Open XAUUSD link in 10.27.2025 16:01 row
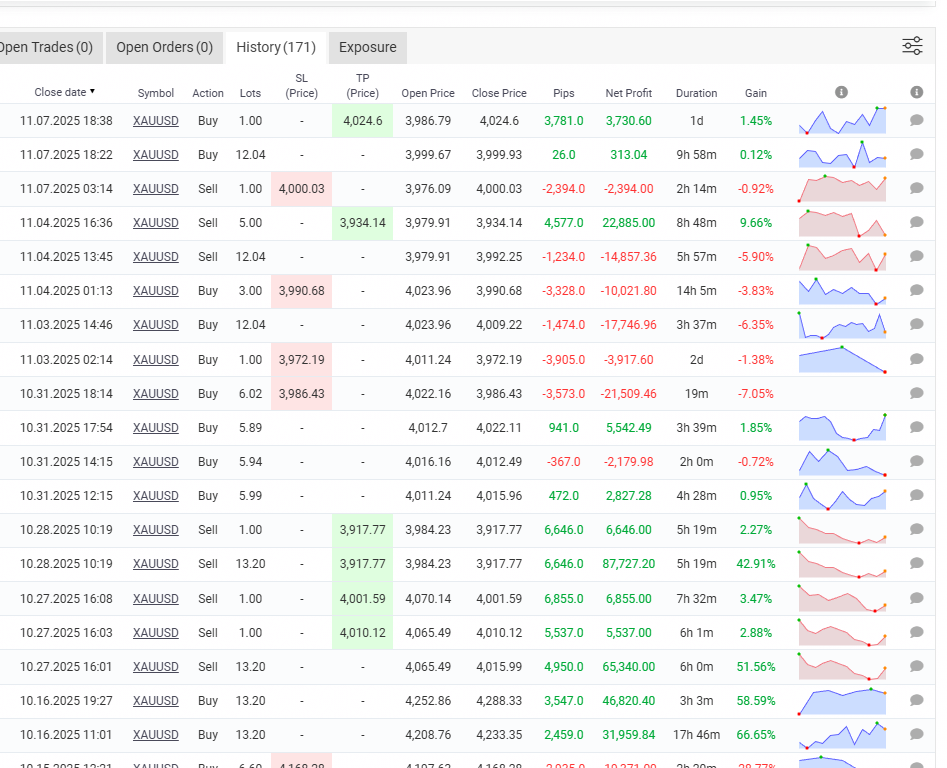 click(x=156, y=667)
